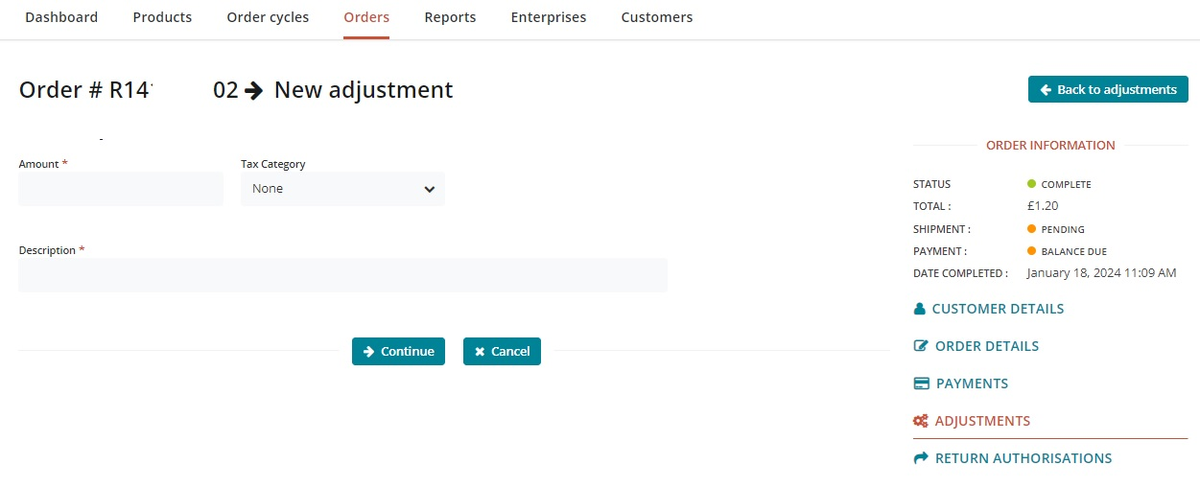Click the left arrow icon on Back to adjustments

[x=1046, y=90]
